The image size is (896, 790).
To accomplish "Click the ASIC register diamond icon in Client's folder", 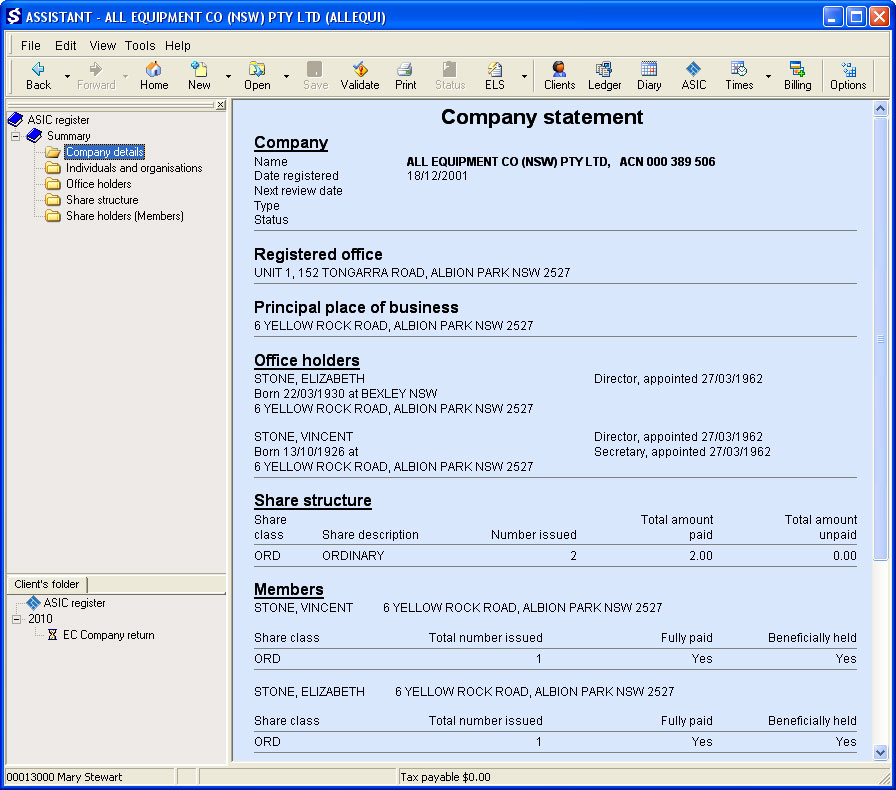I will coord(33,603).
